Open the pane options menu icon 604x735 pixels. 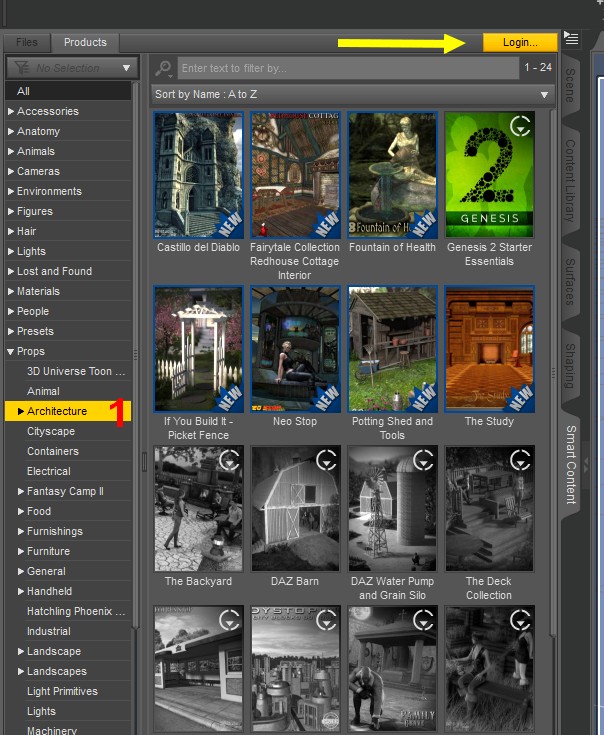571,38
